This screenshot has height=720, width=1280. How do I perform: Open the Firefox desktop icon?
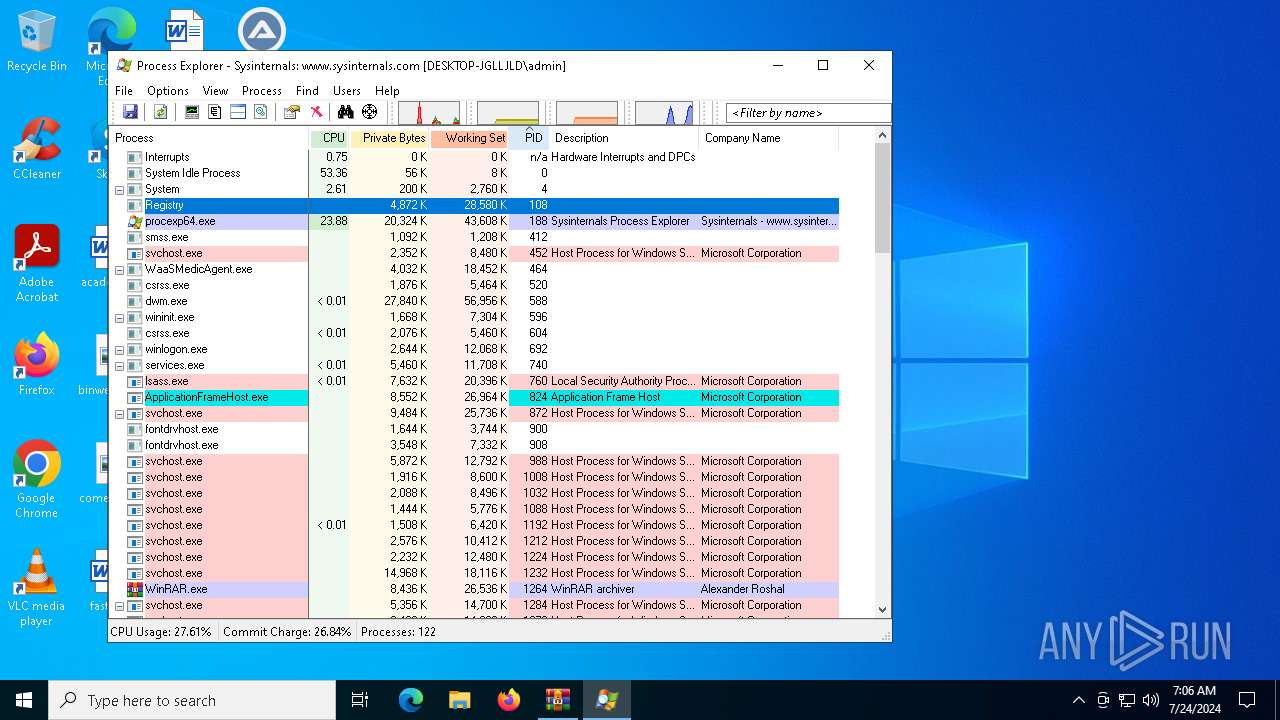click(37, 365)
